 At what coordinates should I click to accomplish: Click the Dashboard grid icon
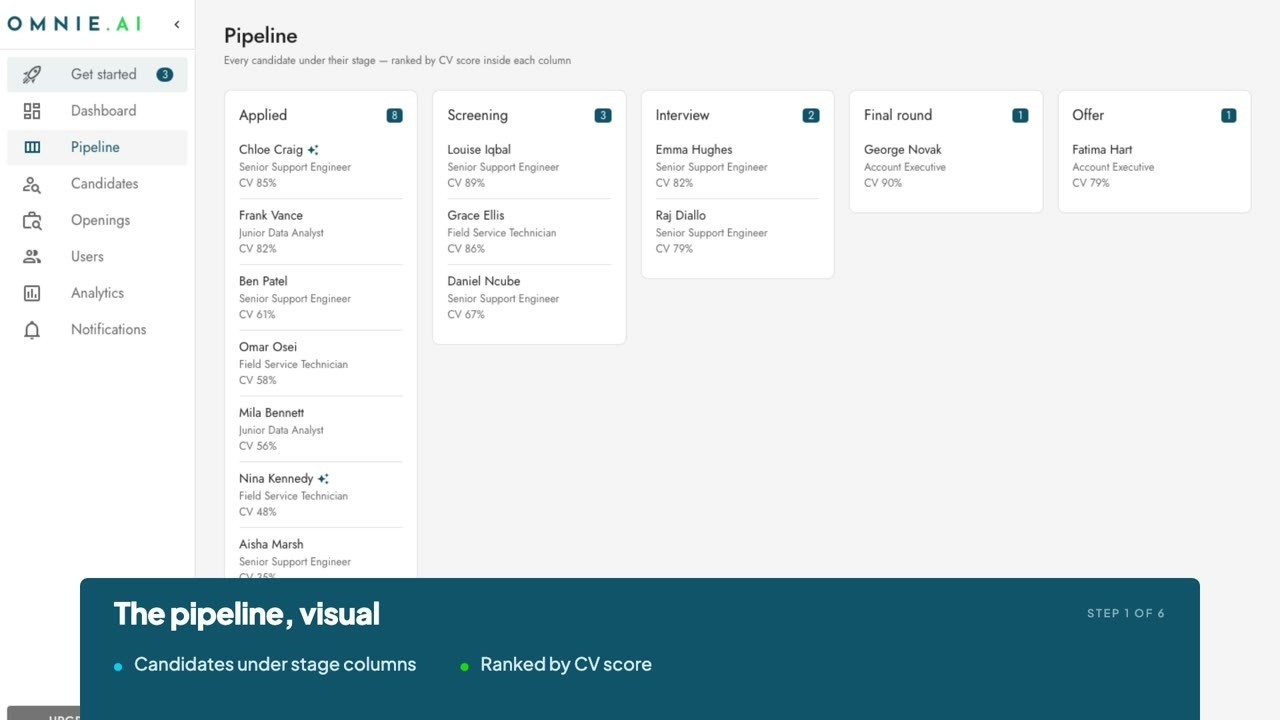pyautogui.click(x=32, y=111)
